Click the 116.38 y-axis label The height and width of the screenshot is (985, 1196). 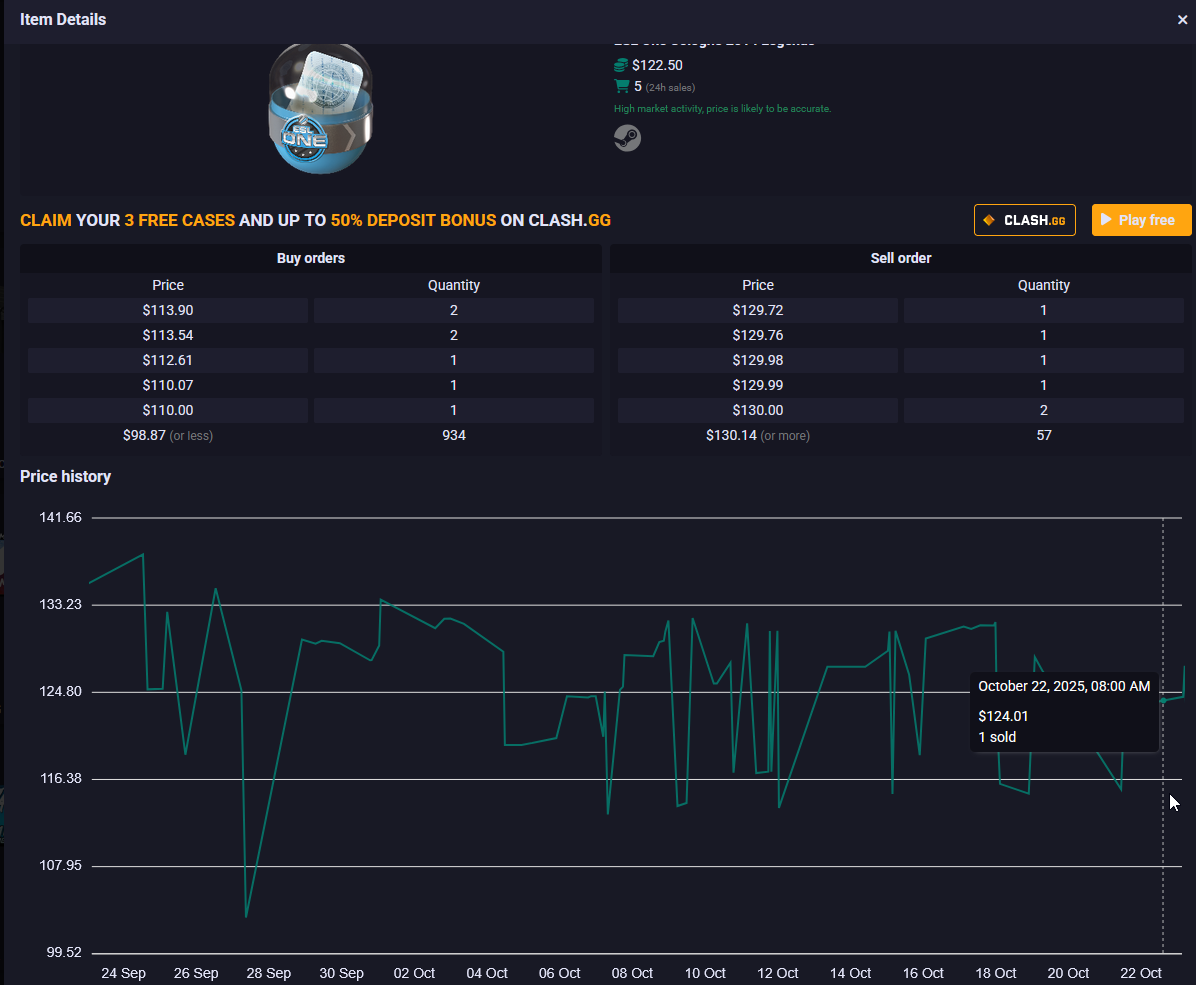pyautogui.click(x=60, y=778)
